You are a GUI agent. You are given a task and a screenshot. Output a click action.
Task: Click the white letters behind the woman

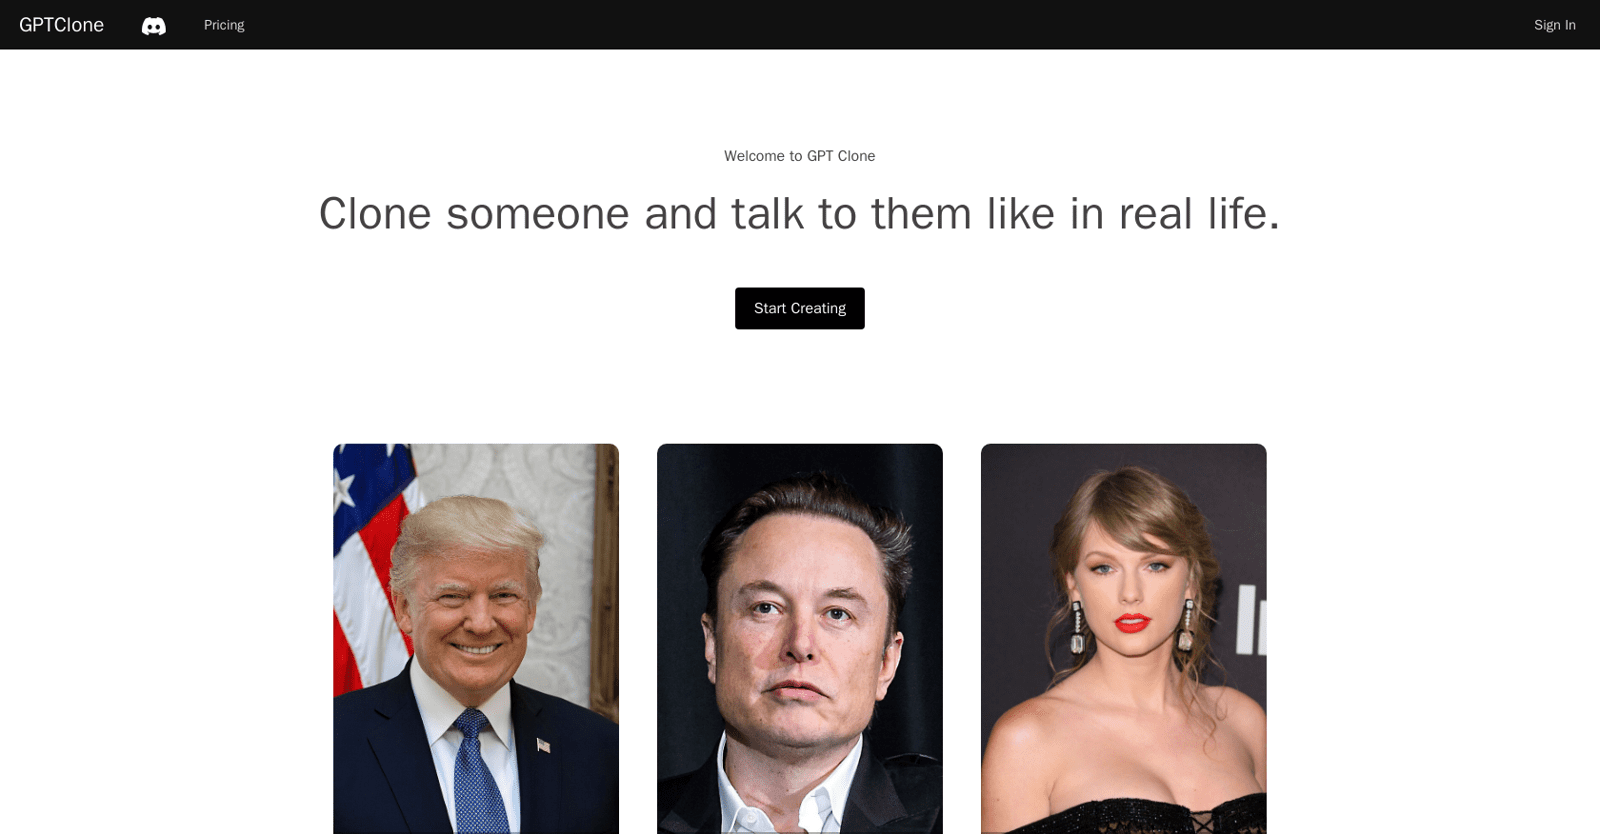pyautogui.click(x=1251, y=620)
